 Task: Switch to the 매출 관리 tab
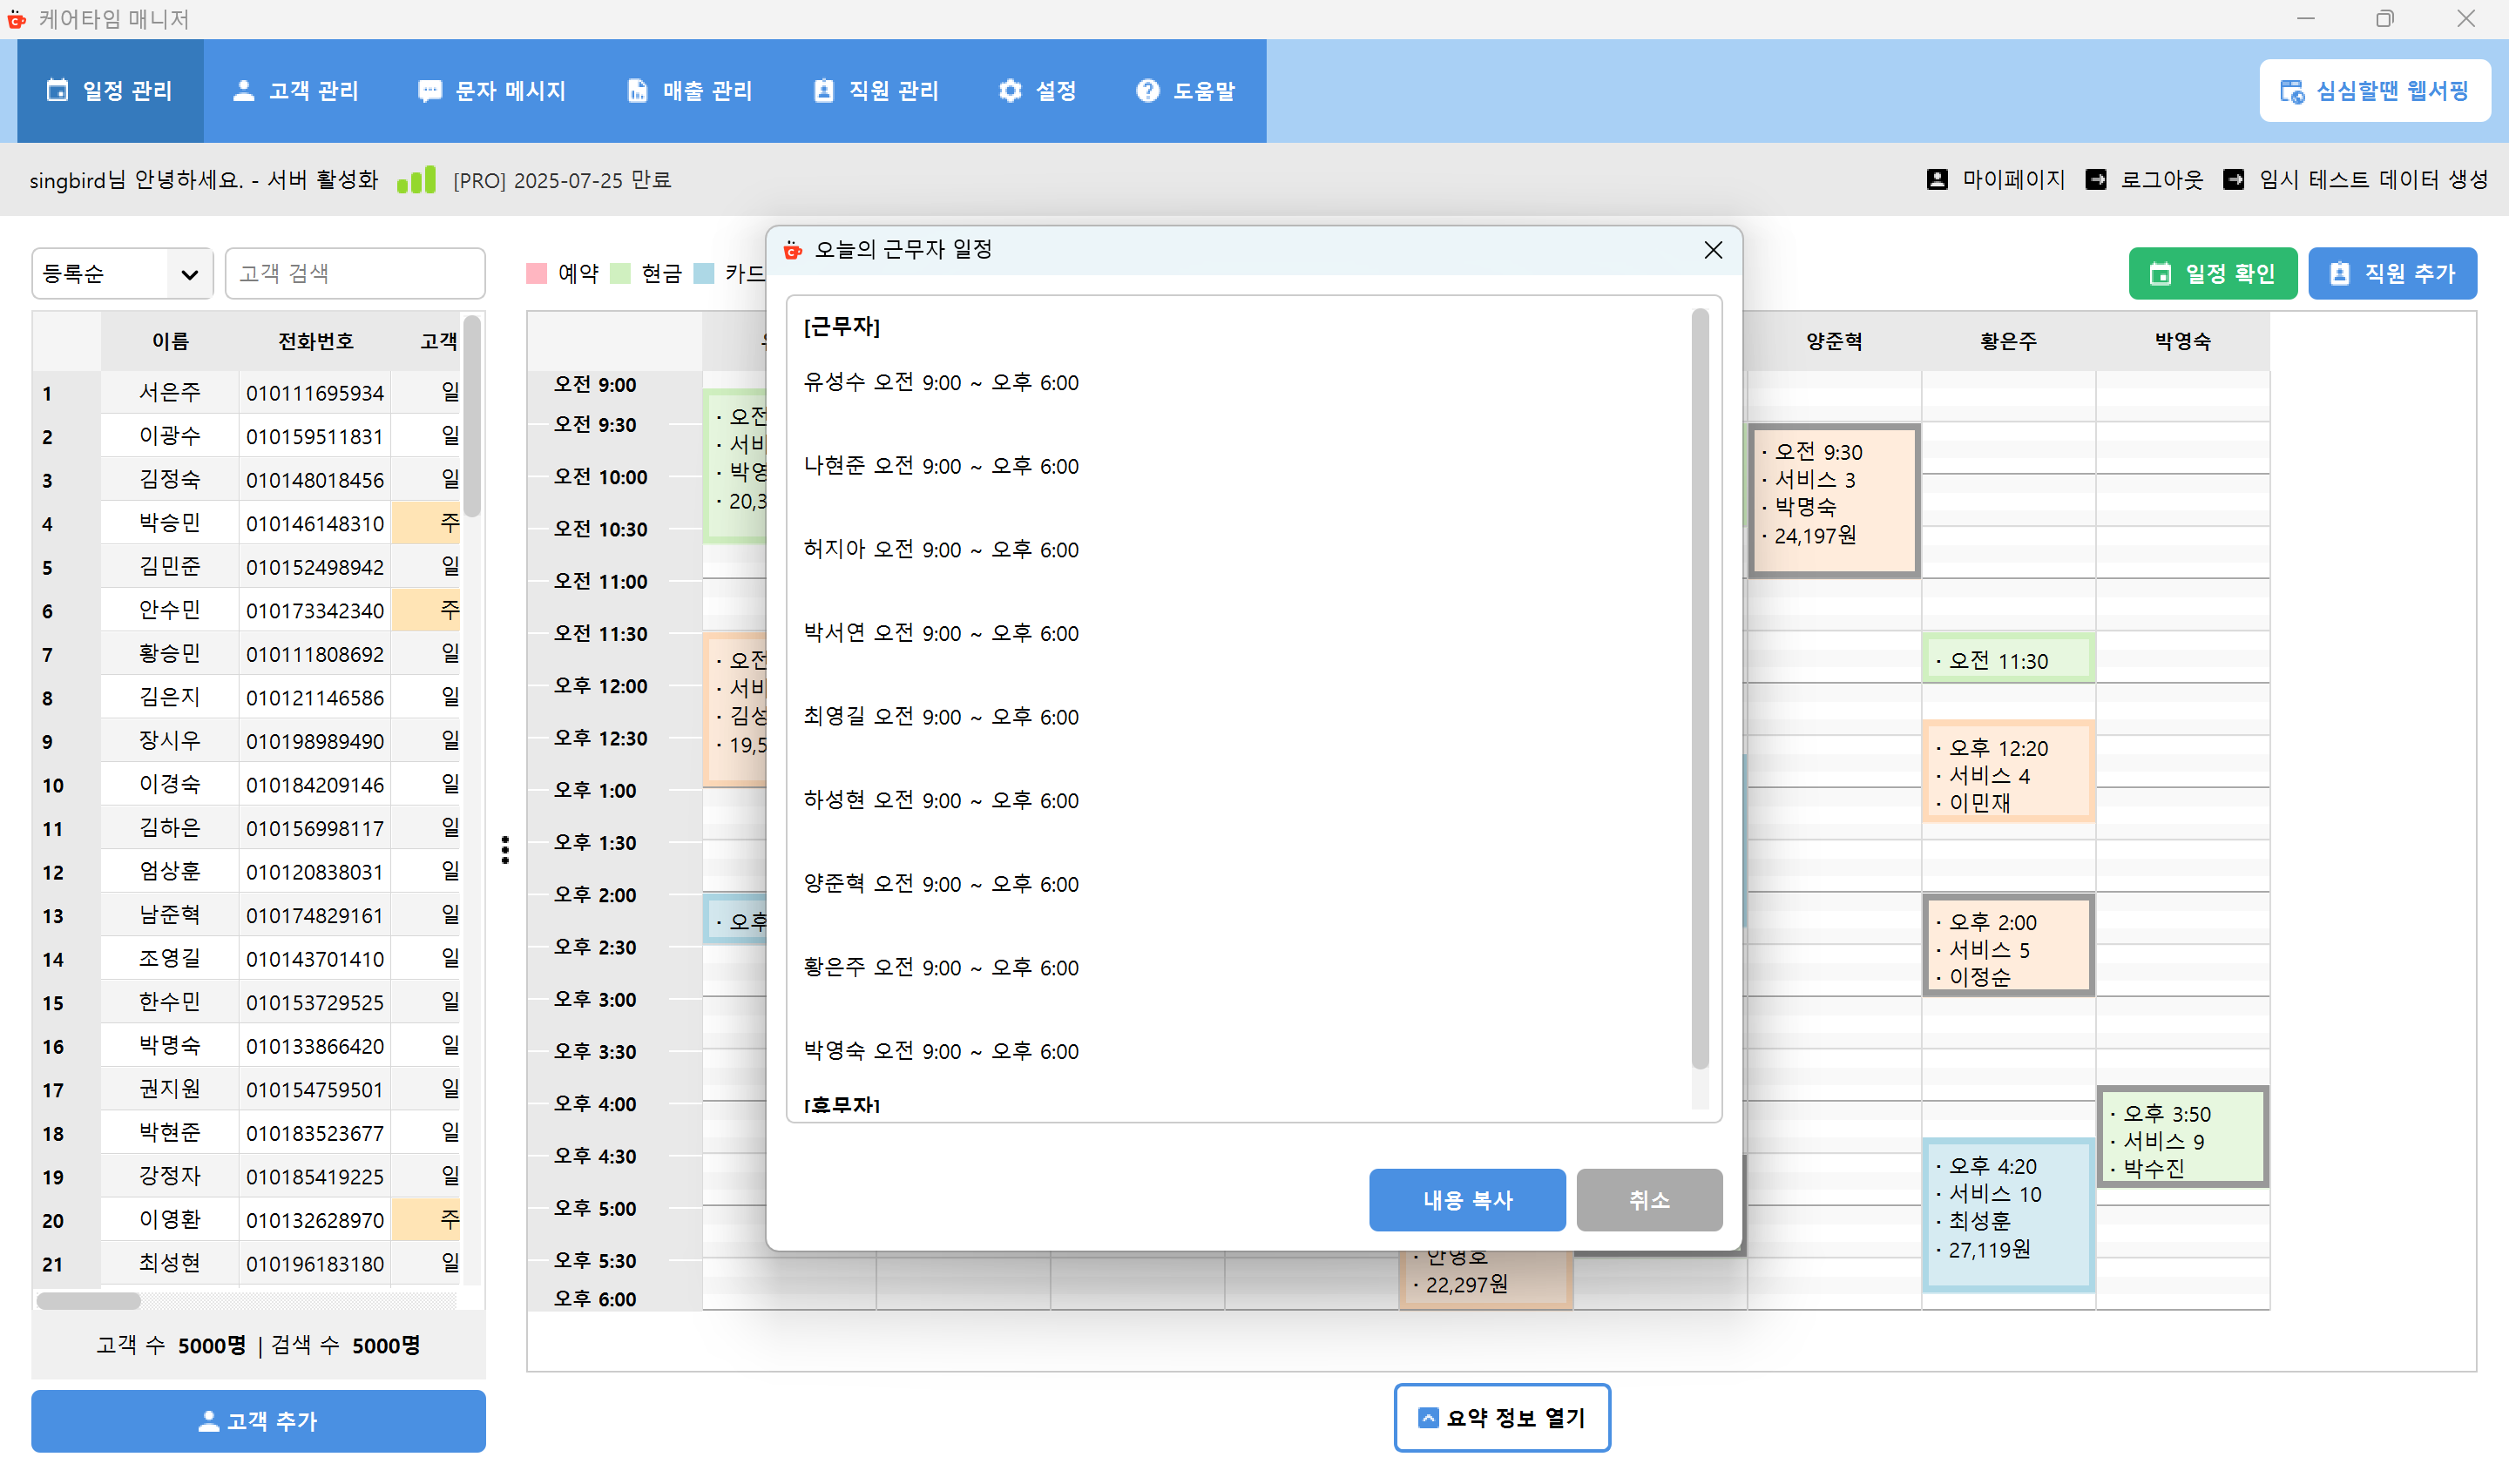[x=689, y=91]
